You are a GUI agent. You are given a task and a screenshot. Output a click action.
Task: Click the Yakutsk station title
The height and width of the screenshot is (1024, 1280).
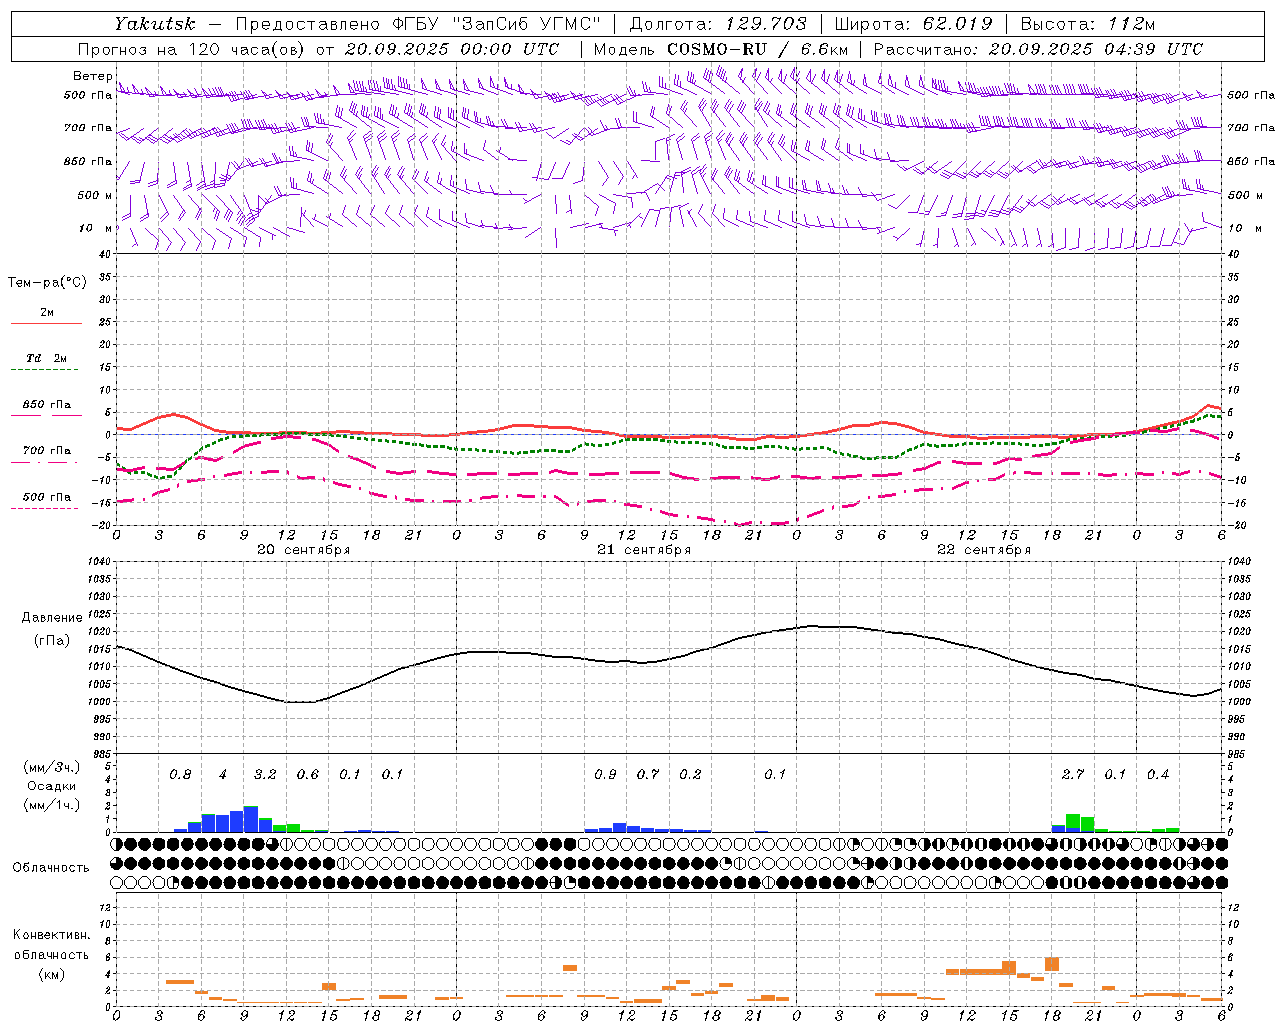click(155, 24)
